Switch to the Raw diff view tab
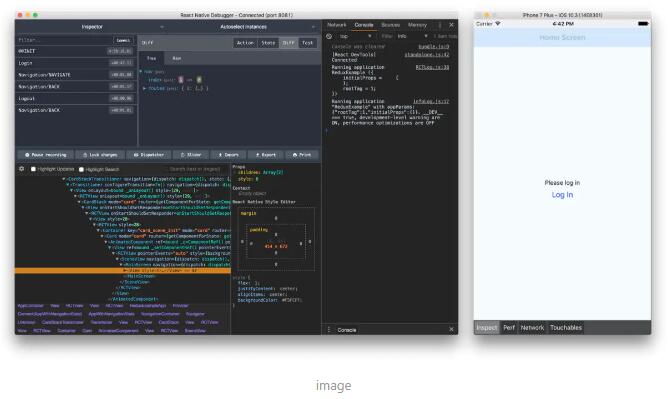 (177, 58)
